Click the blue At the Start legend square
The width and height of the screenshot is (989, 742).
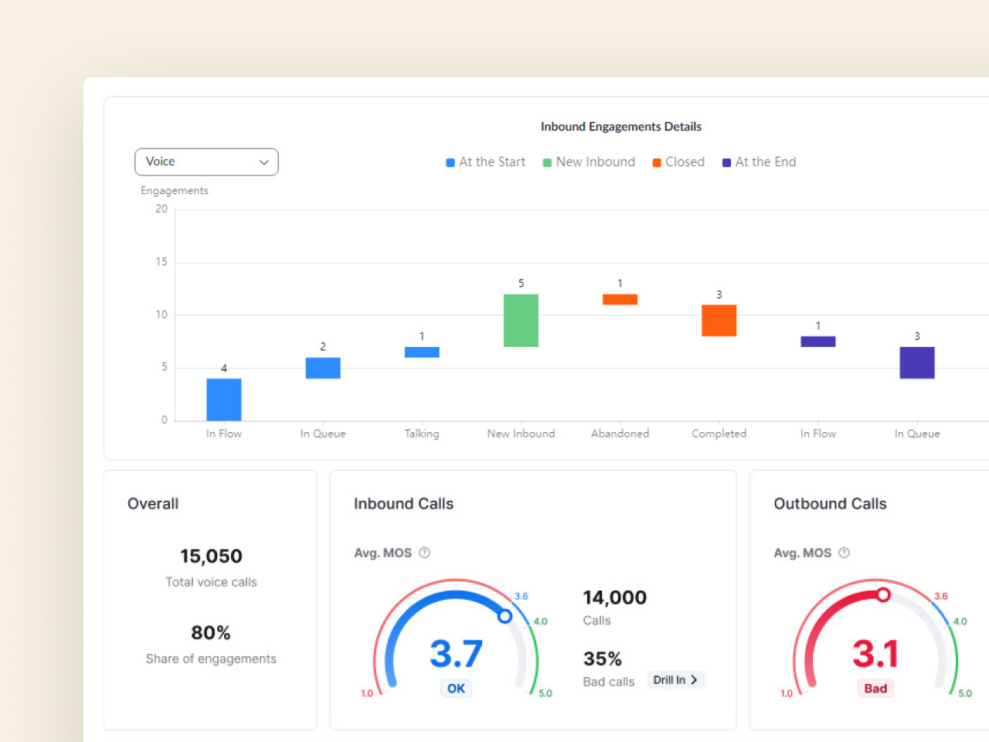click(449, 161)
